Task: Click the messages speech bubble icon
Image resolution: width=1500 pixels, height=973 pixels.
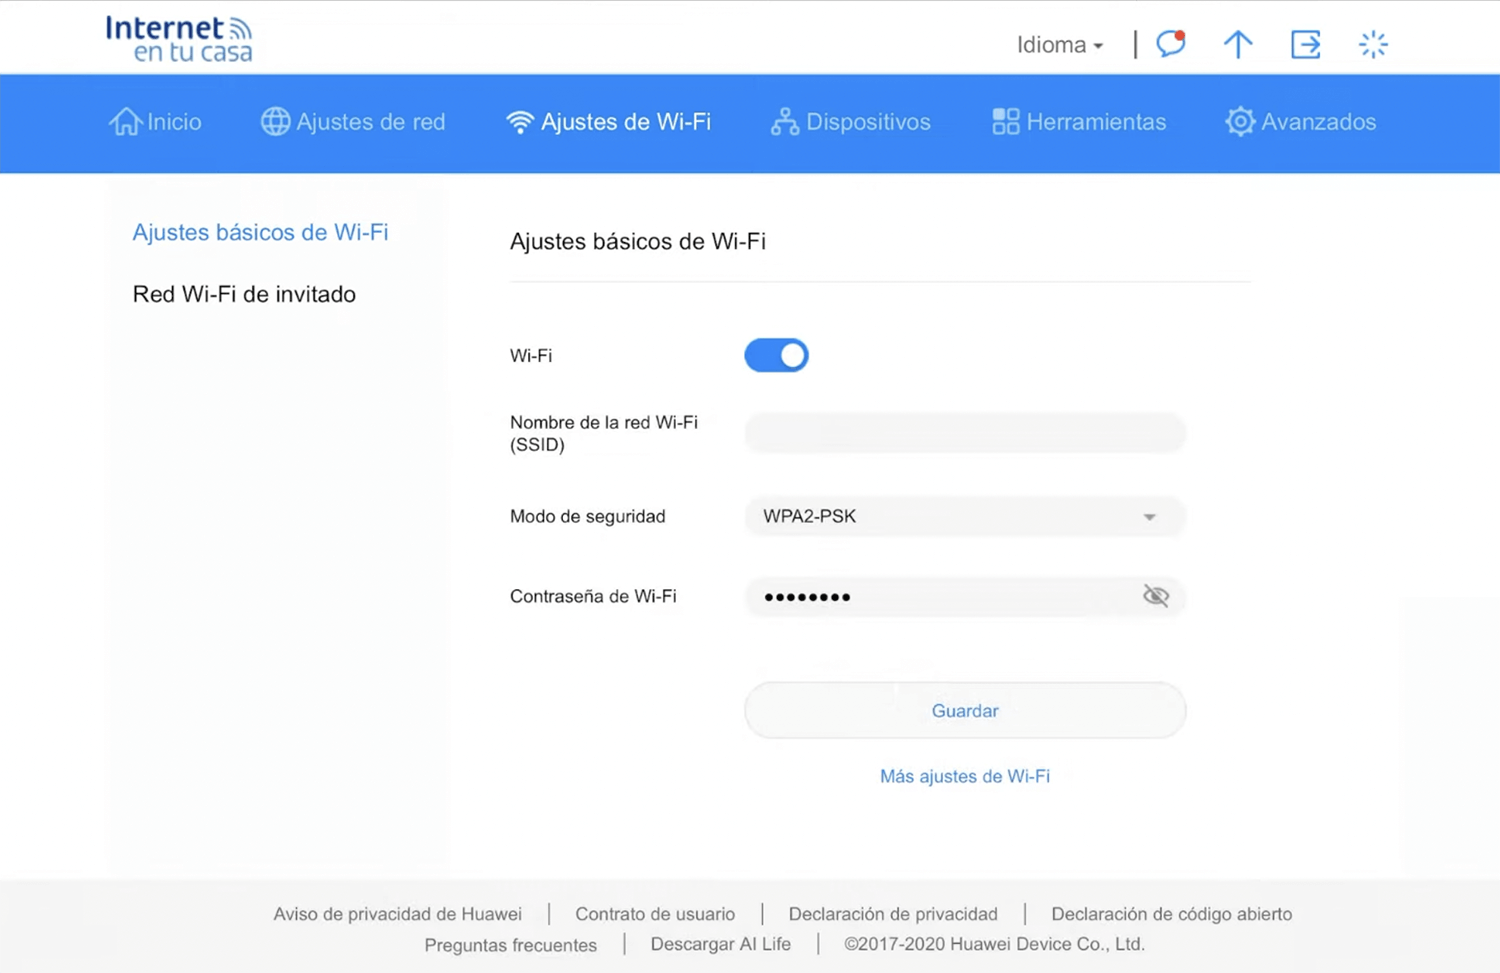Action: pos(1170,44)
